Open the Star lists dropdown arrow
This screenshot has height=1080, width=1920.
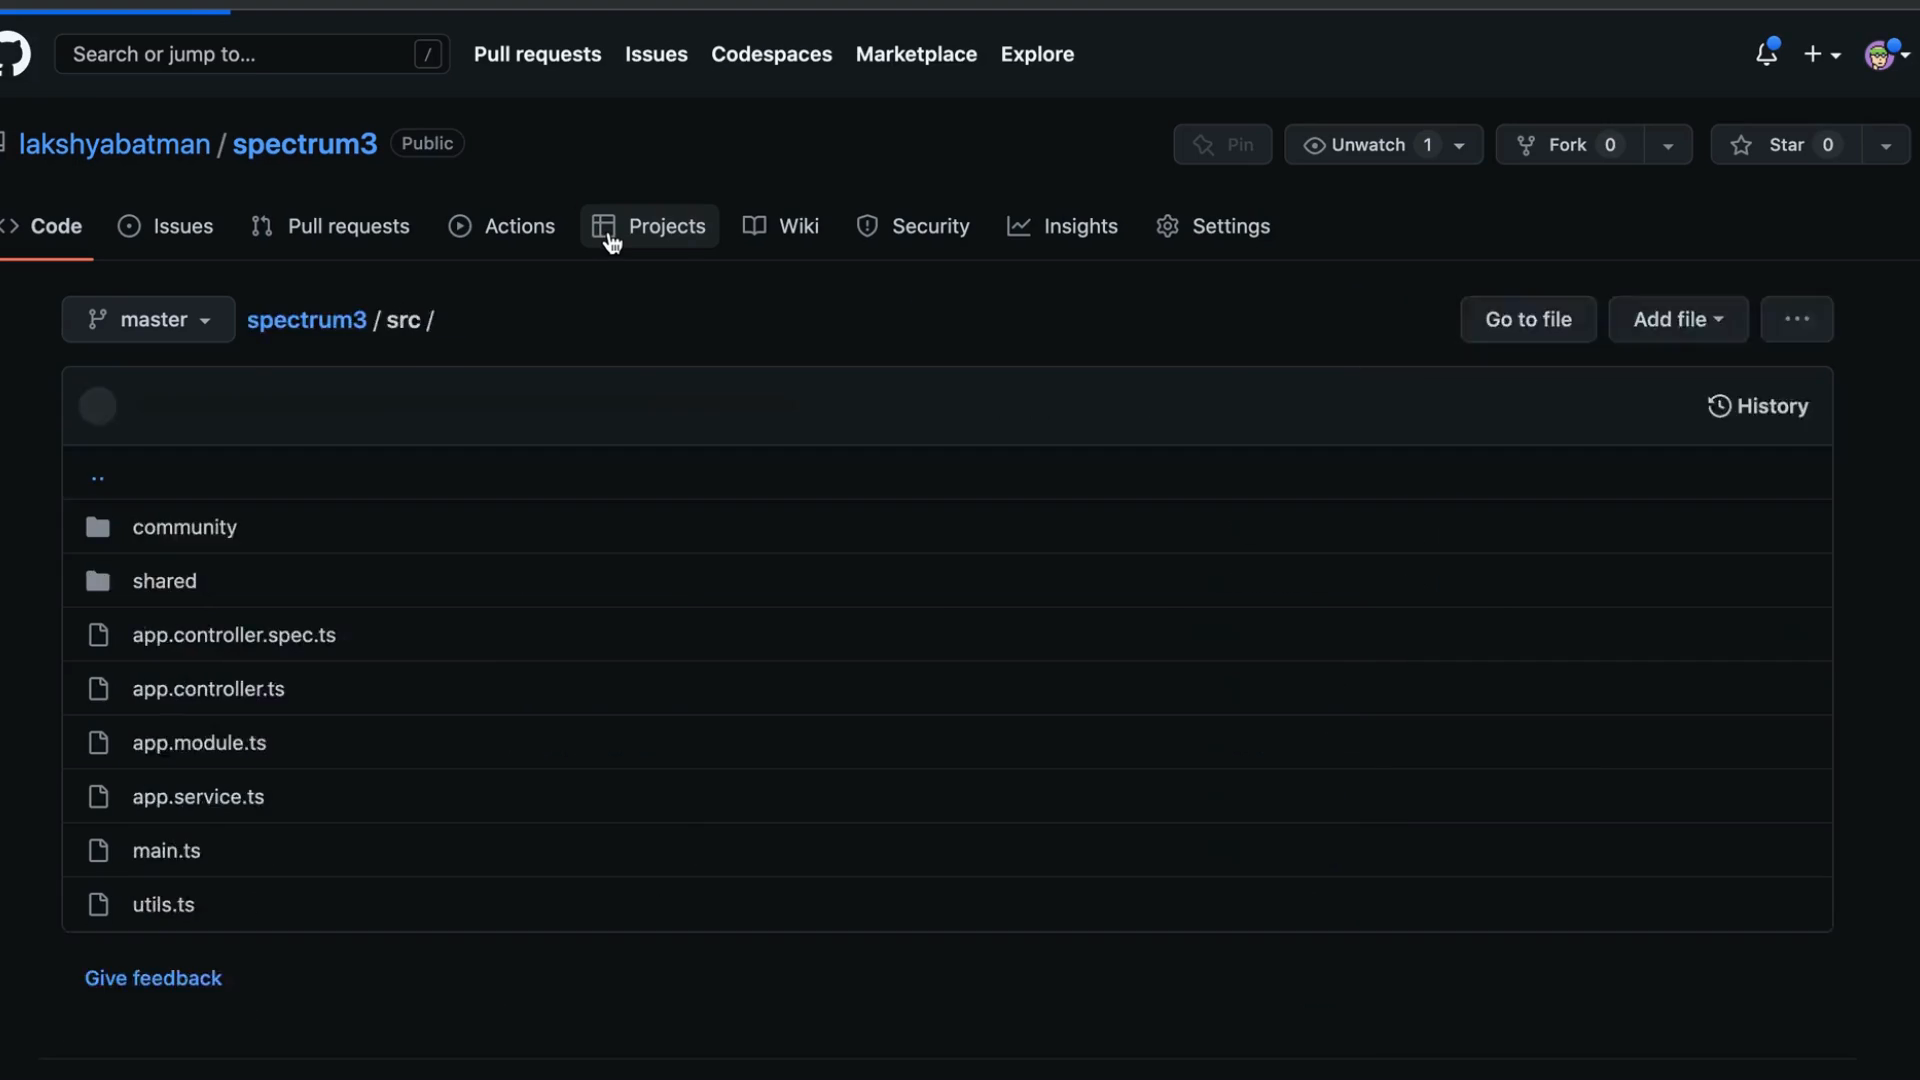click(x=1886, y=145)
